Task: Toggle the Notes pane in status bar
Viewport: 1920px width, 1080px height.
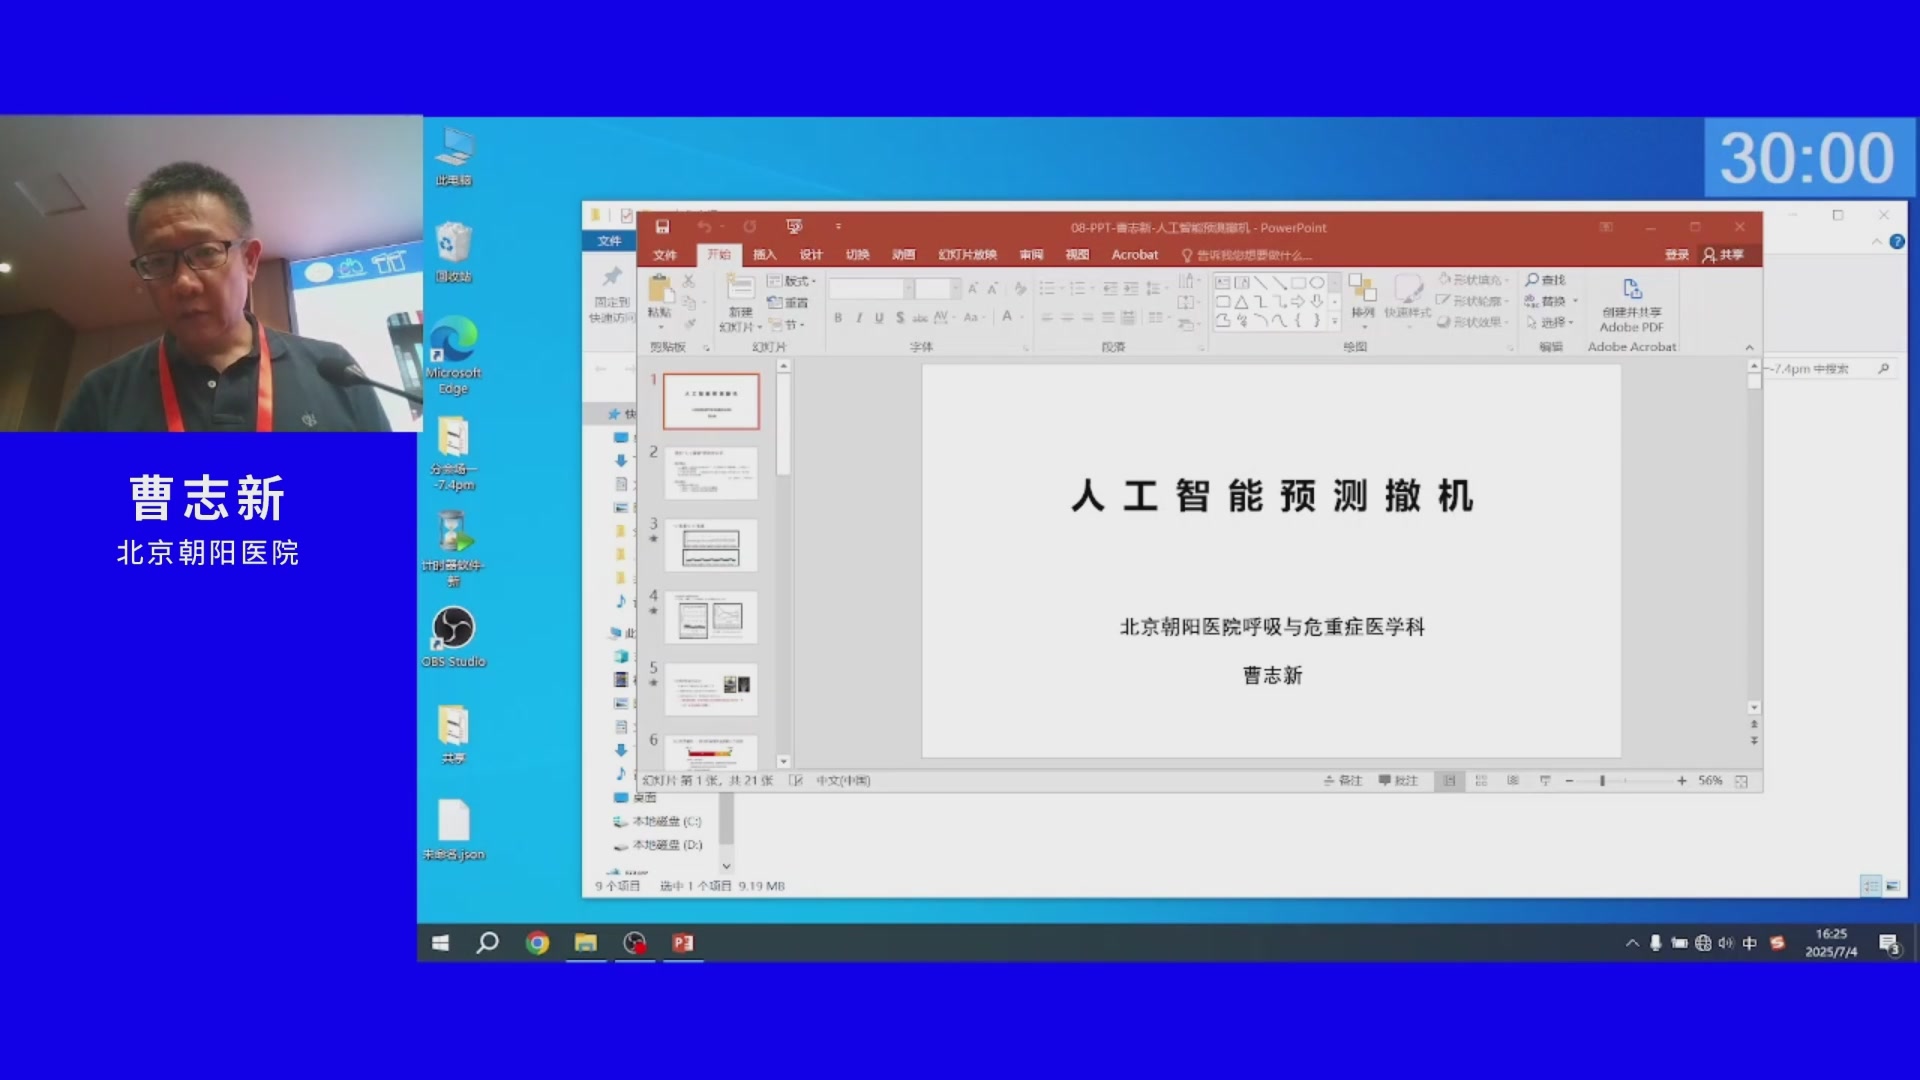Action: tap(1343, 781)
